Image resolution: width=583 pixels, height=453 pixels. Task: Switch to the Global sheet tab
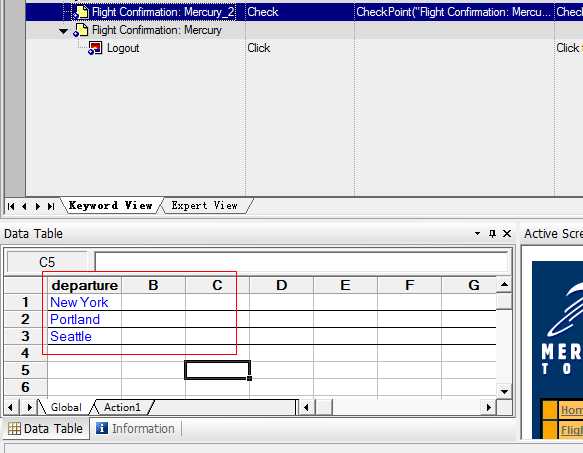pos(66,407)
